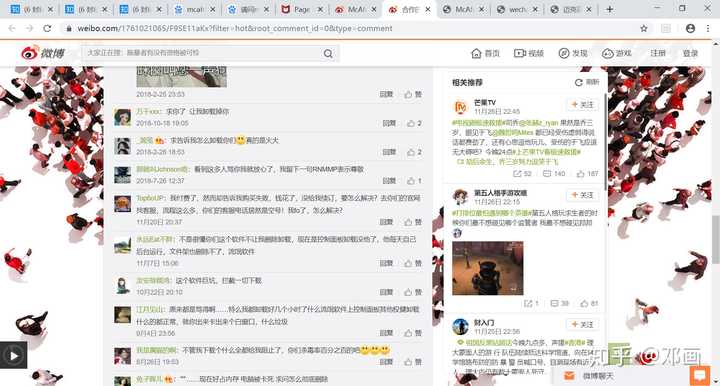Click 回复 on the 2018-7-26 12:37 comment

click(x=389, y=181)
